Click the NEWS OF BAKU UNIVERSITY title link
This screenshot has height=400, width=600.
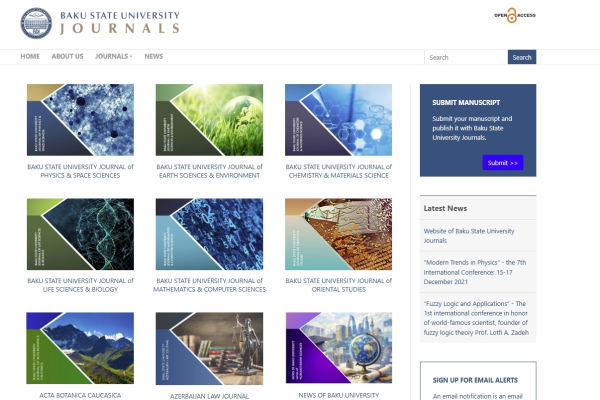tap(339, 395)
